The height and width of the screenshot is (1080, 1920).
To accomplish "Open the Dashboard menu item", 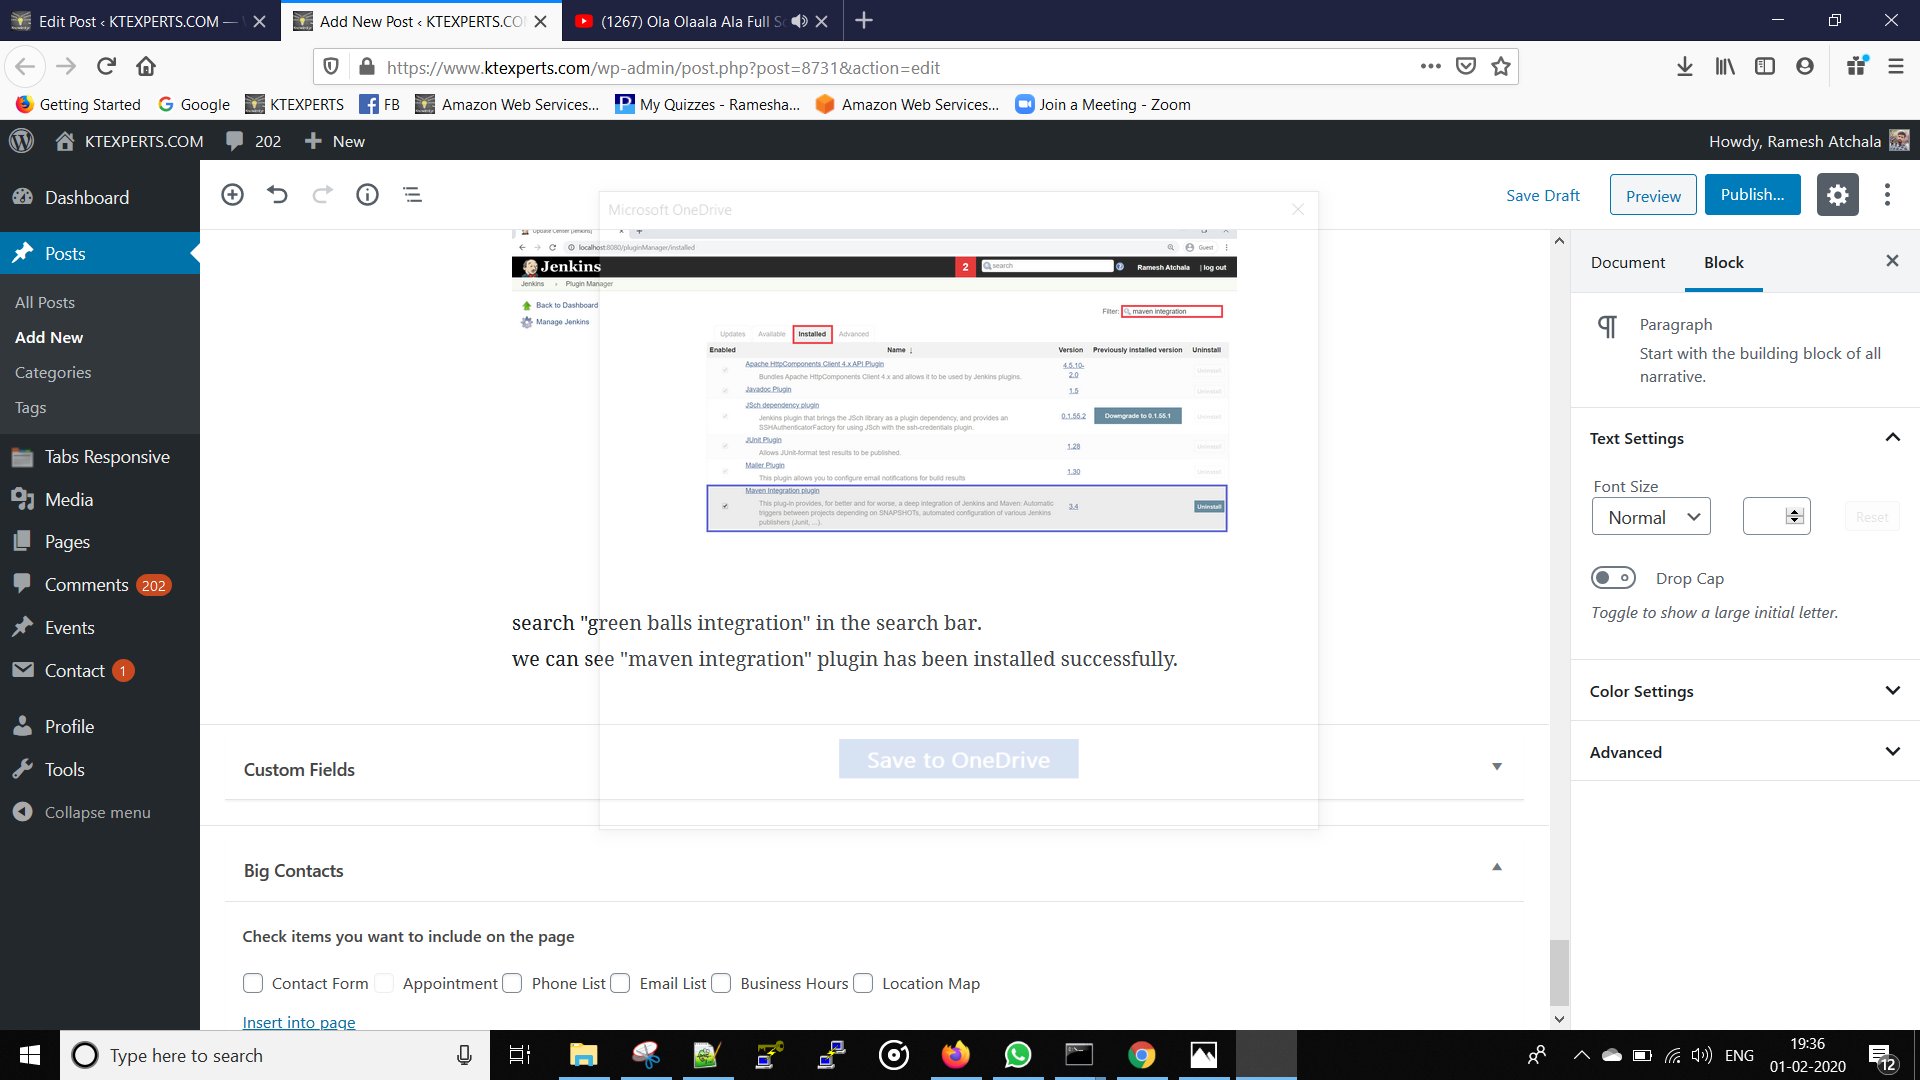I will point(87,197).
